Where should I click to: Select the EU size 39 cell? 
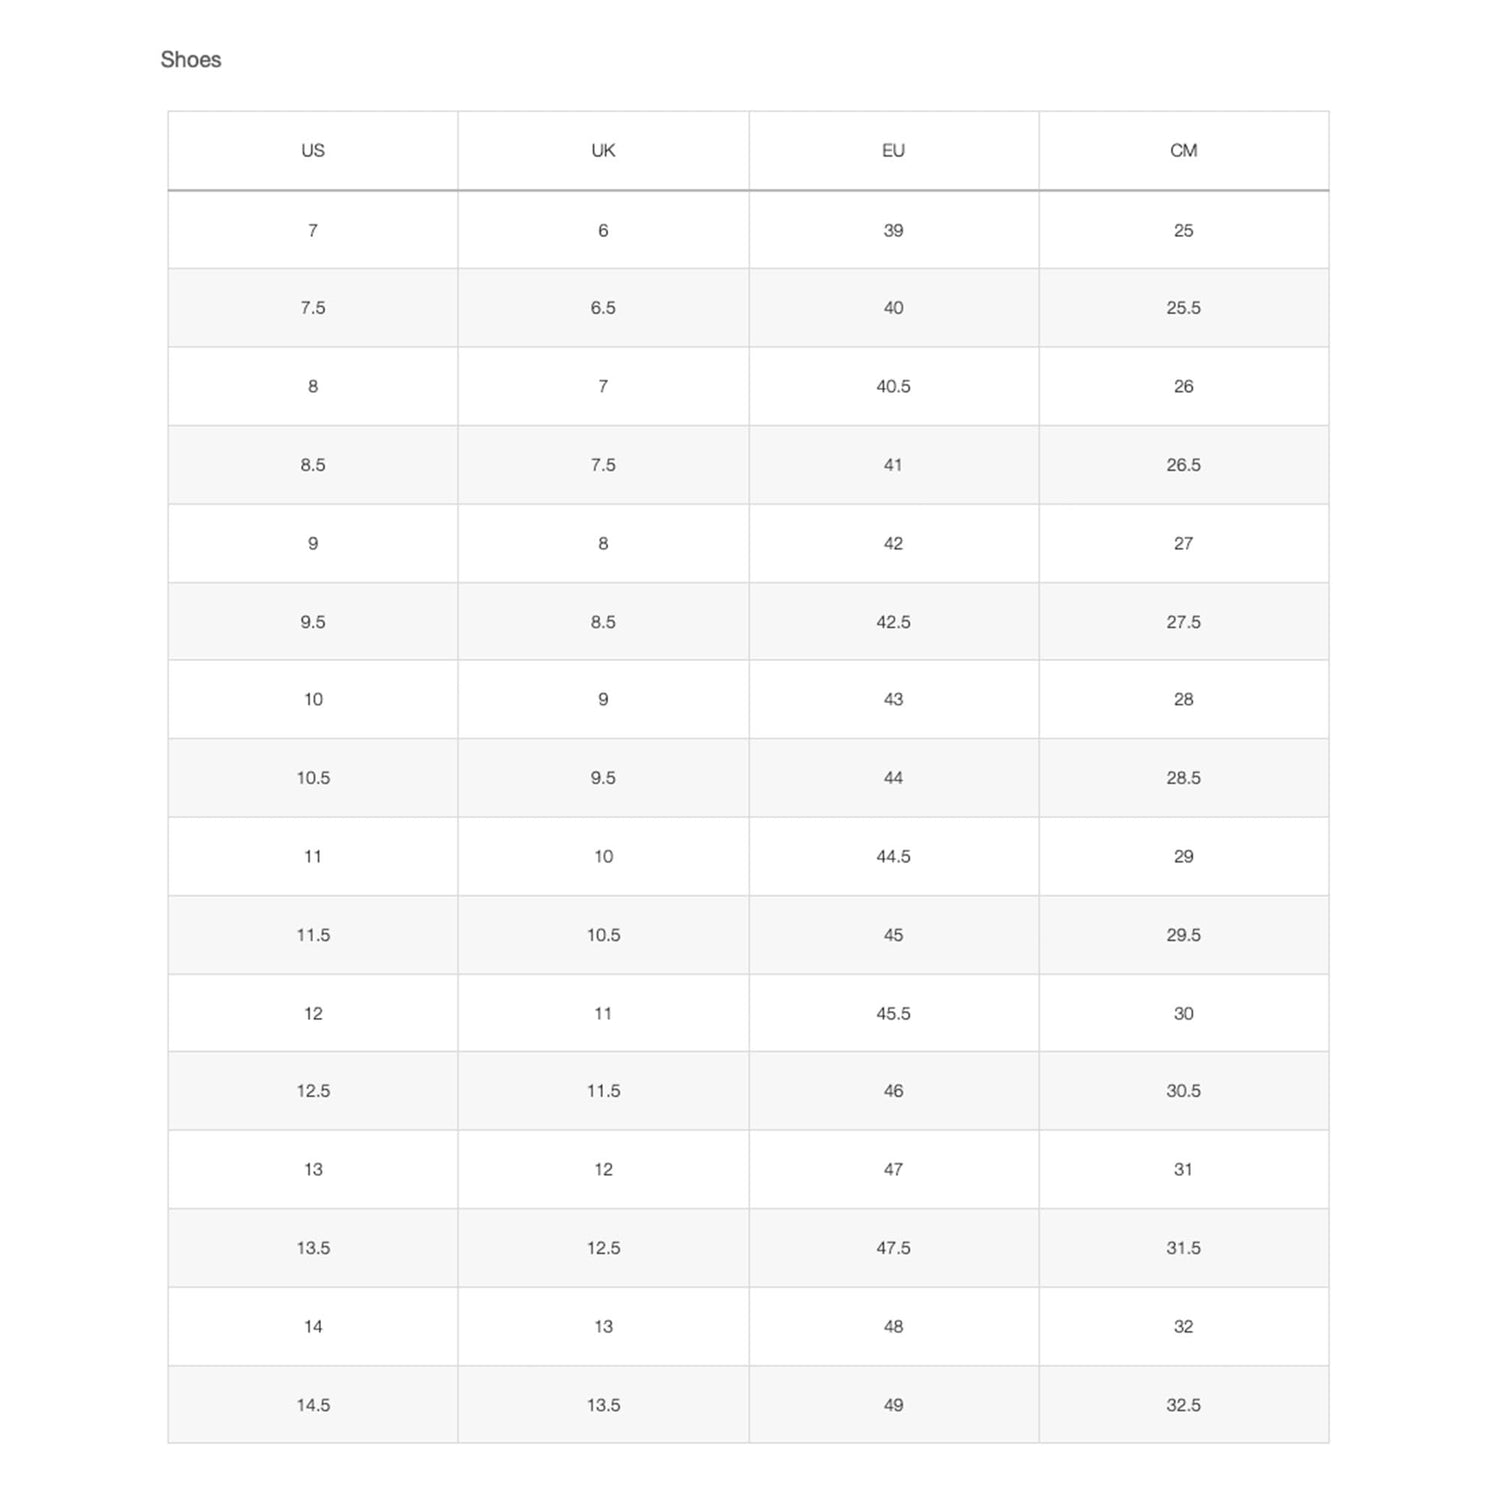click(x=893, y=230)
